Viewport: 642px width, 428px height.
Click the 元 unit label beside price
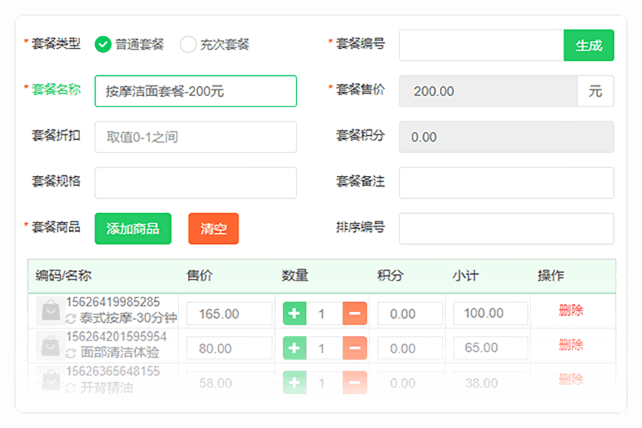click(595, 91)
